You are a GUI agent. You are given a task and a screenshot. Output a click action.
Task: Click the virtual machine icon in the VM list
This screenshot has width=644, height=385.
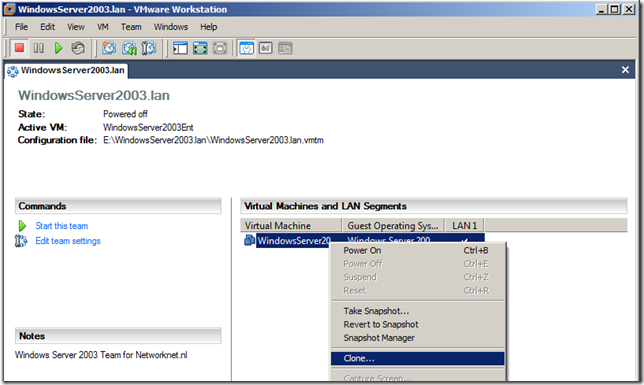point(249,240)
